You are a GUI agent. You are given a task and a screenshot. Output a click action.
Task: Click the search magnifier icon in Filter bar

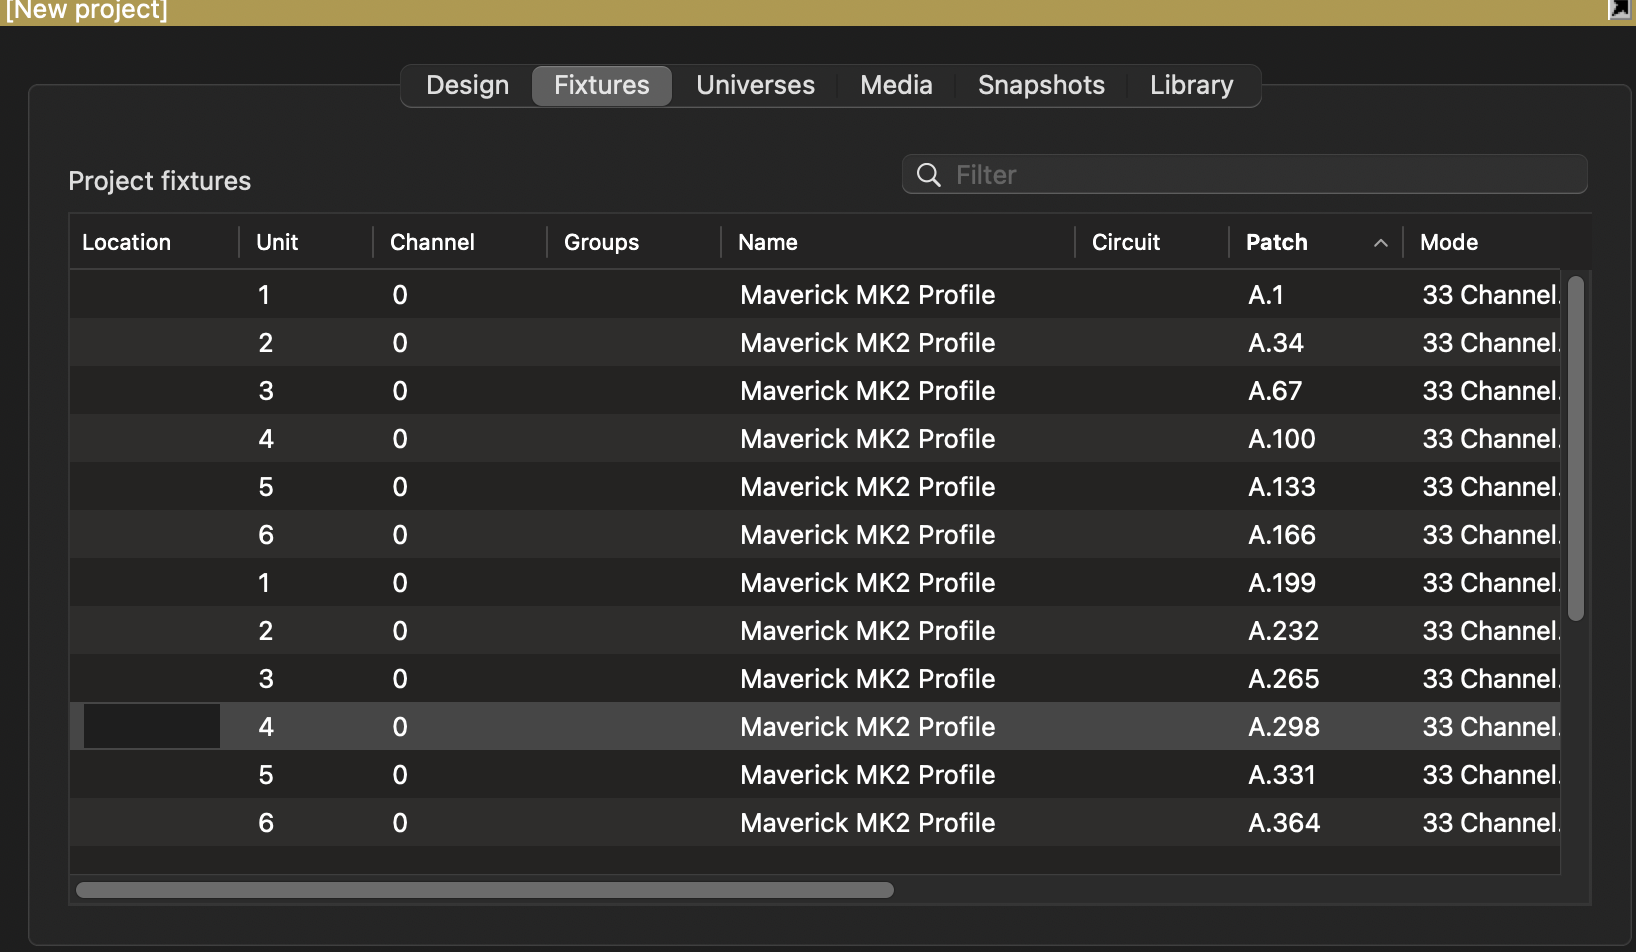928,174
